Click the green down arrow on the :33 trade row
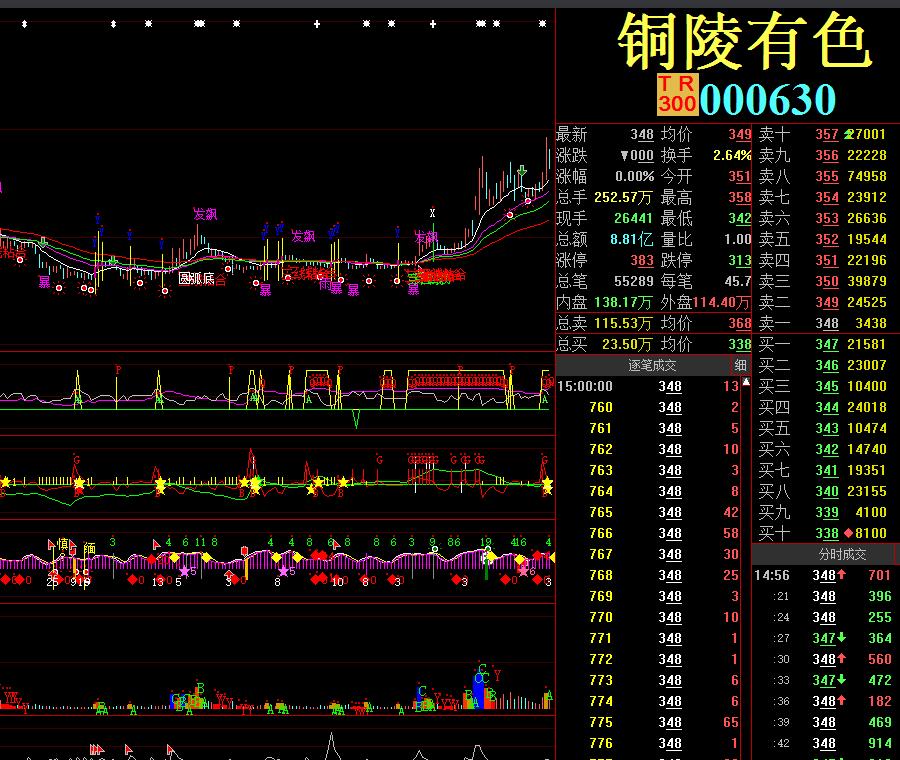 pos(841,680)
